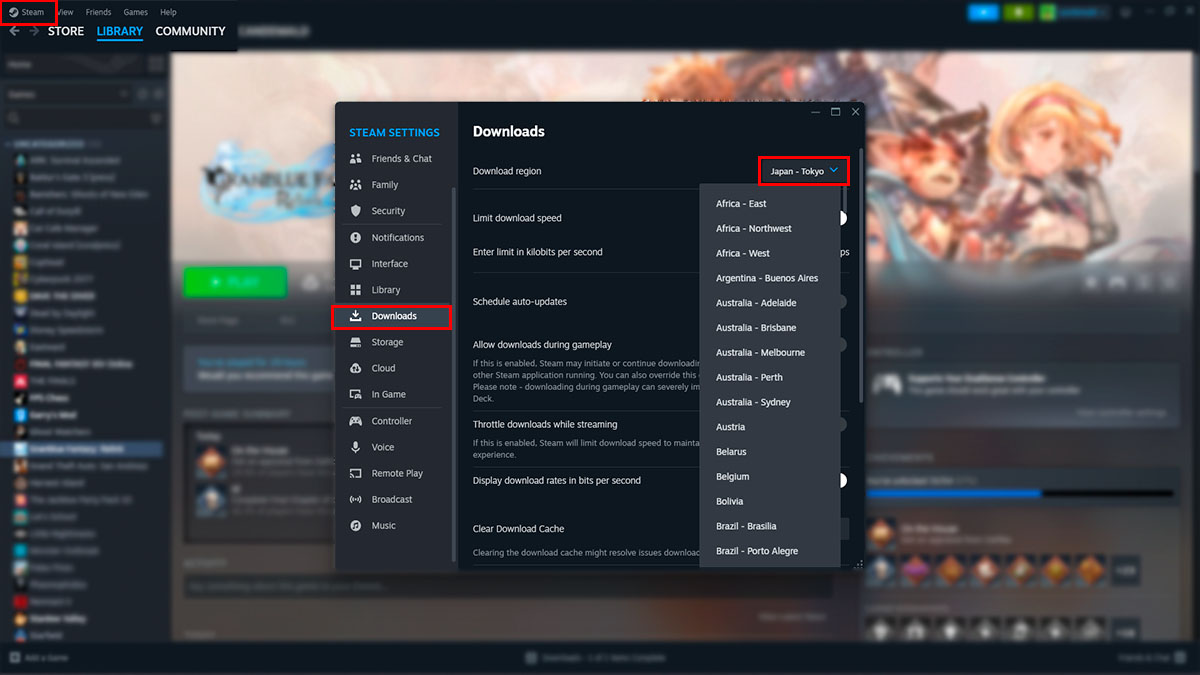This screenshot has width=1200, height=675.
Task: Open the Steam menu in menu bar
Action: click(x=28, y=12)
